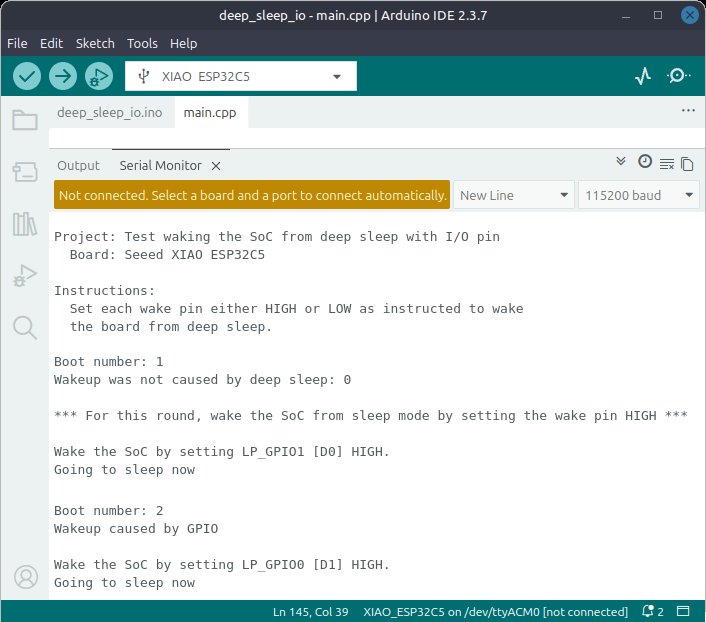Open the Debug sidebar panel icon

tap(25, 275)
